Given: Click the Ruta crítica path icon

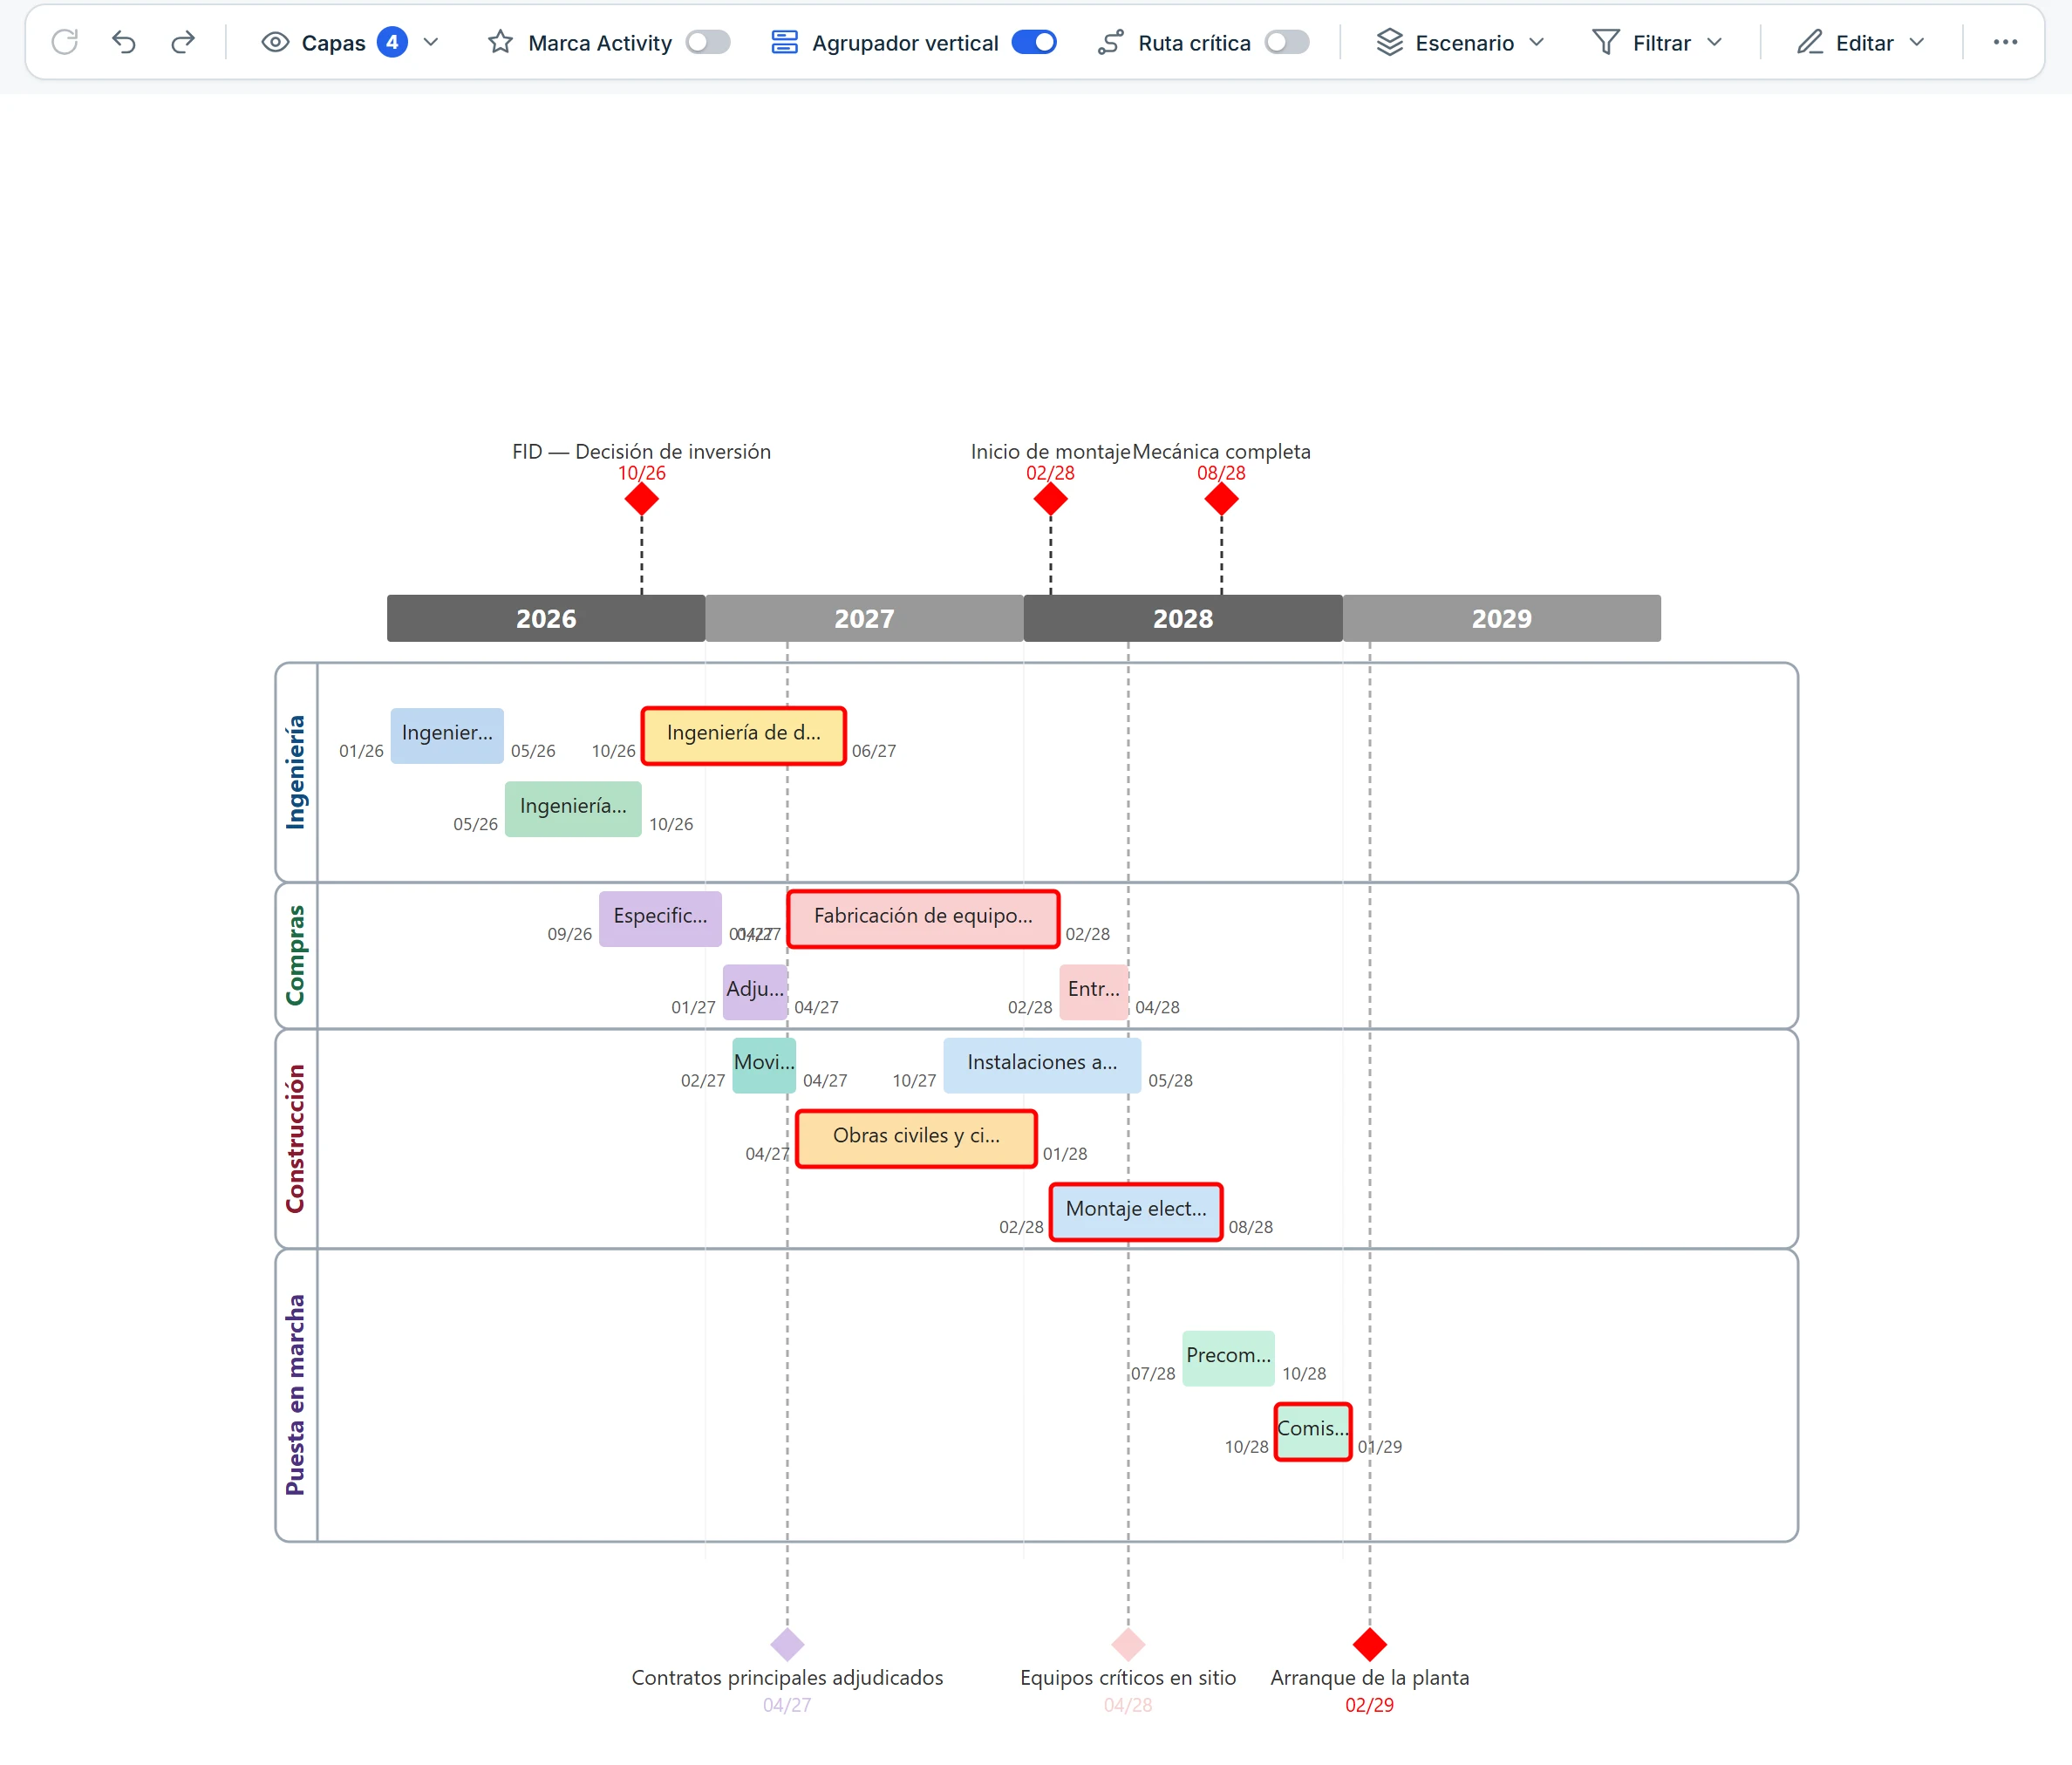Looking at the screenshot, I should click(x=1111, y=42).
